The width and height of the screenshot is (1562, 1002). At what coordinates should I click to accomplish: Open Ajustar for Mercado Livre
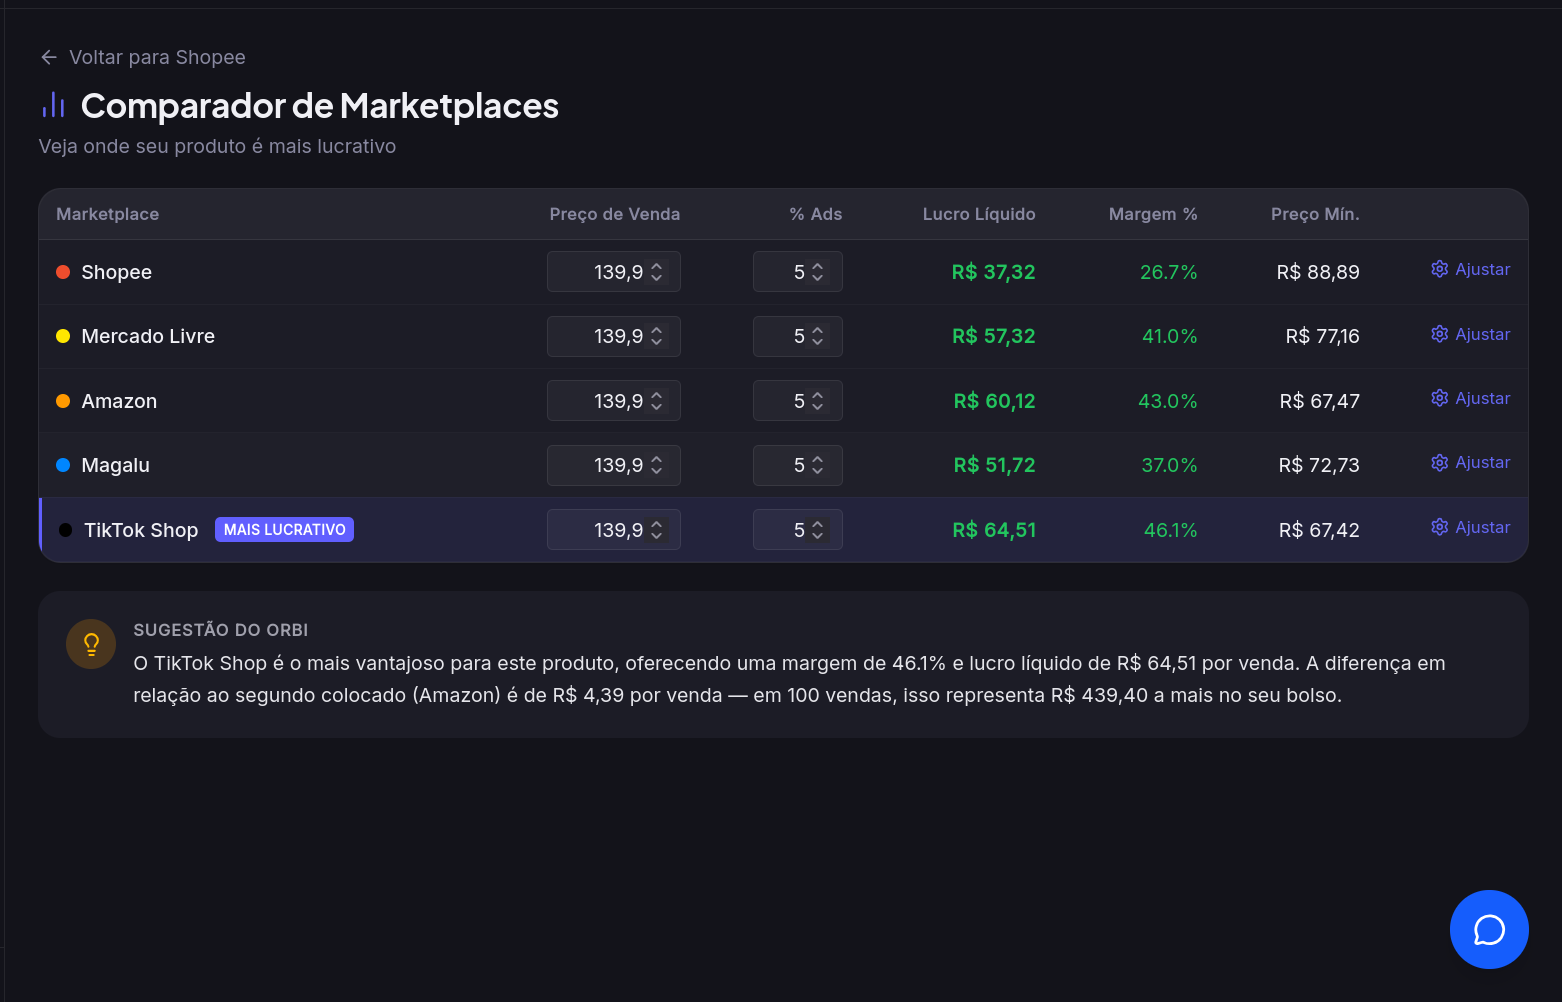pos(1470,334)
